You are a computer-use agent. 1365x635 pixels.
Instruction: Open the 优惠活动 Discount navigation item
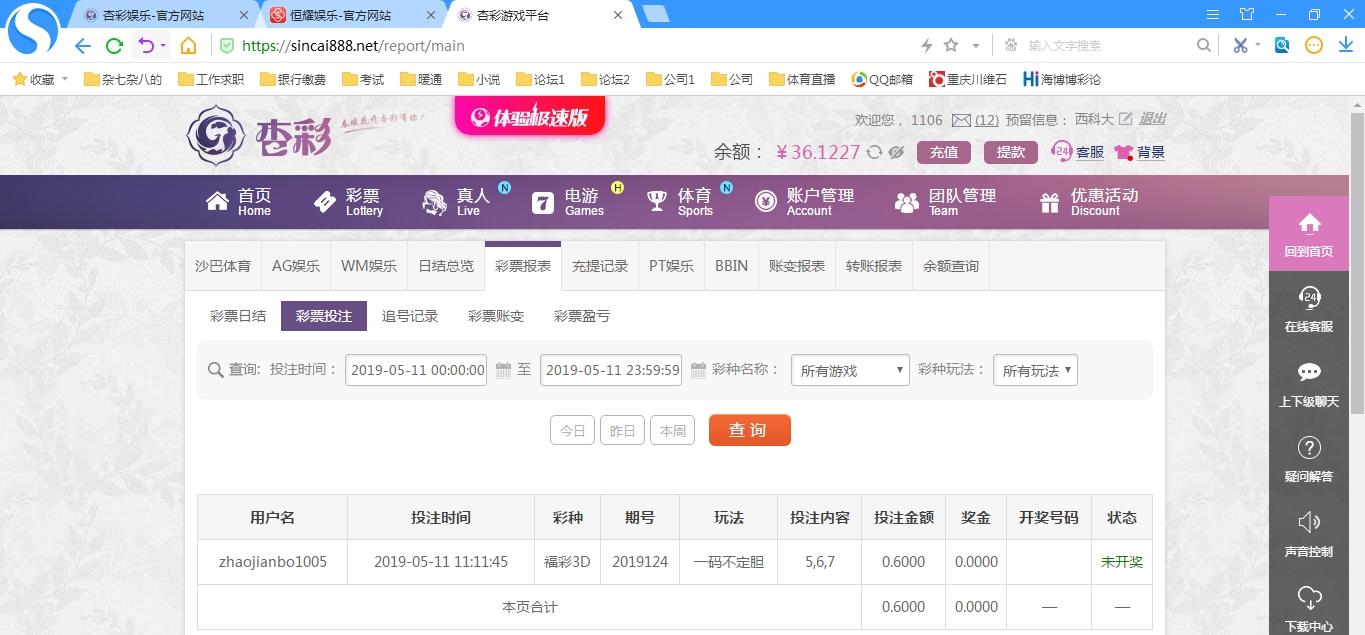pos(1089,202)
